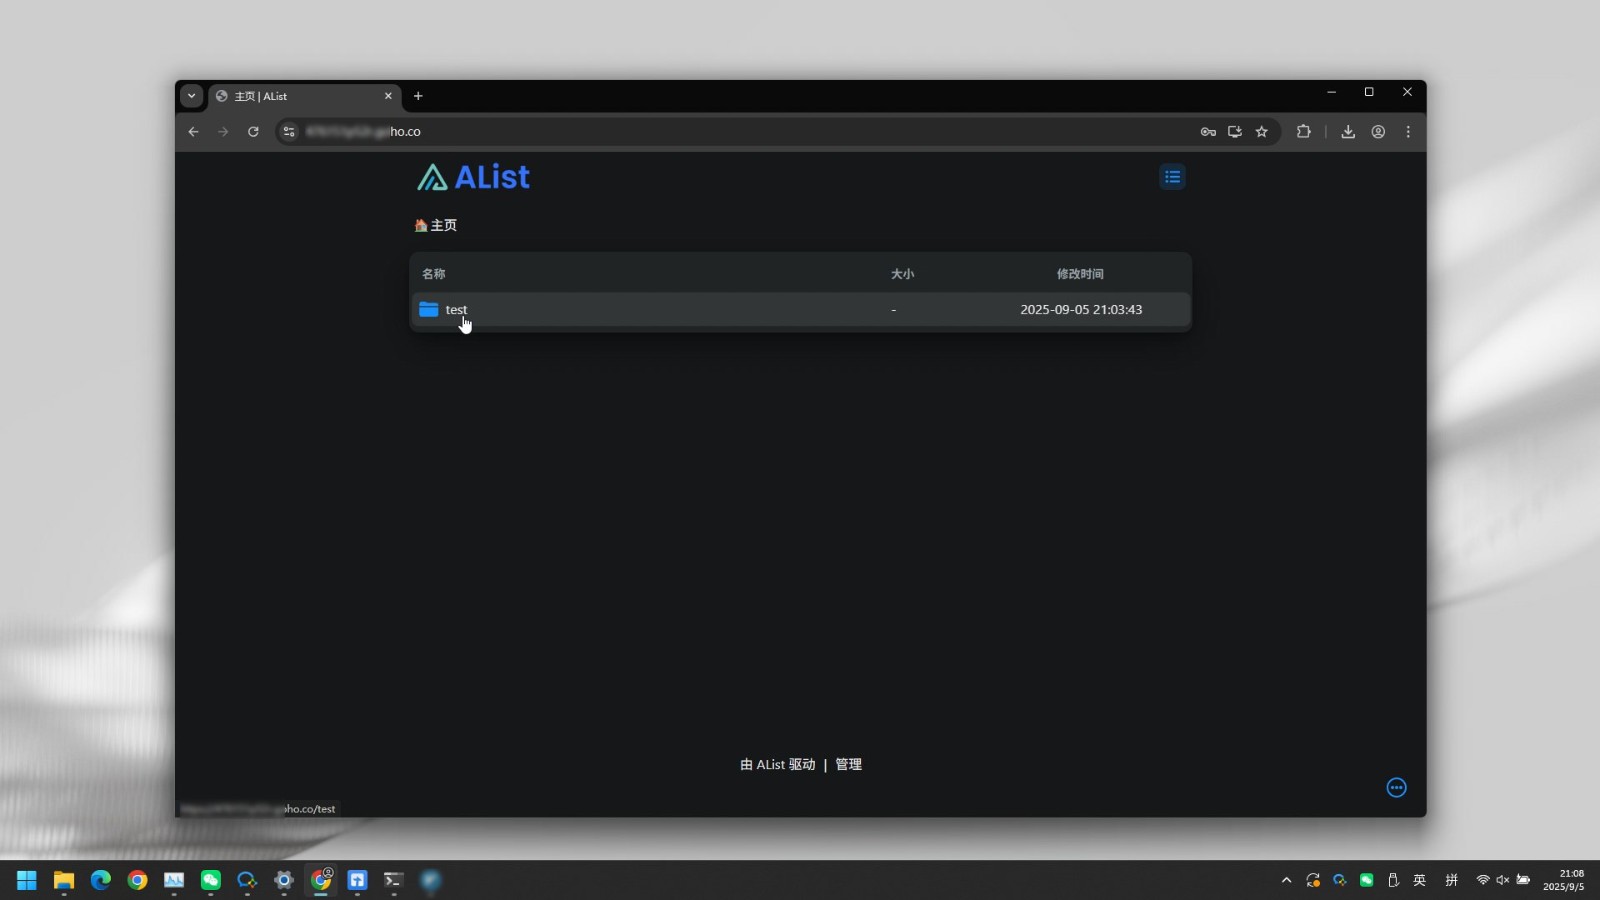Image resolution: width=1600 pixels, height=900 pixels.
Task: Open the password manager key icon
Action: click(x=1208, y=132)
